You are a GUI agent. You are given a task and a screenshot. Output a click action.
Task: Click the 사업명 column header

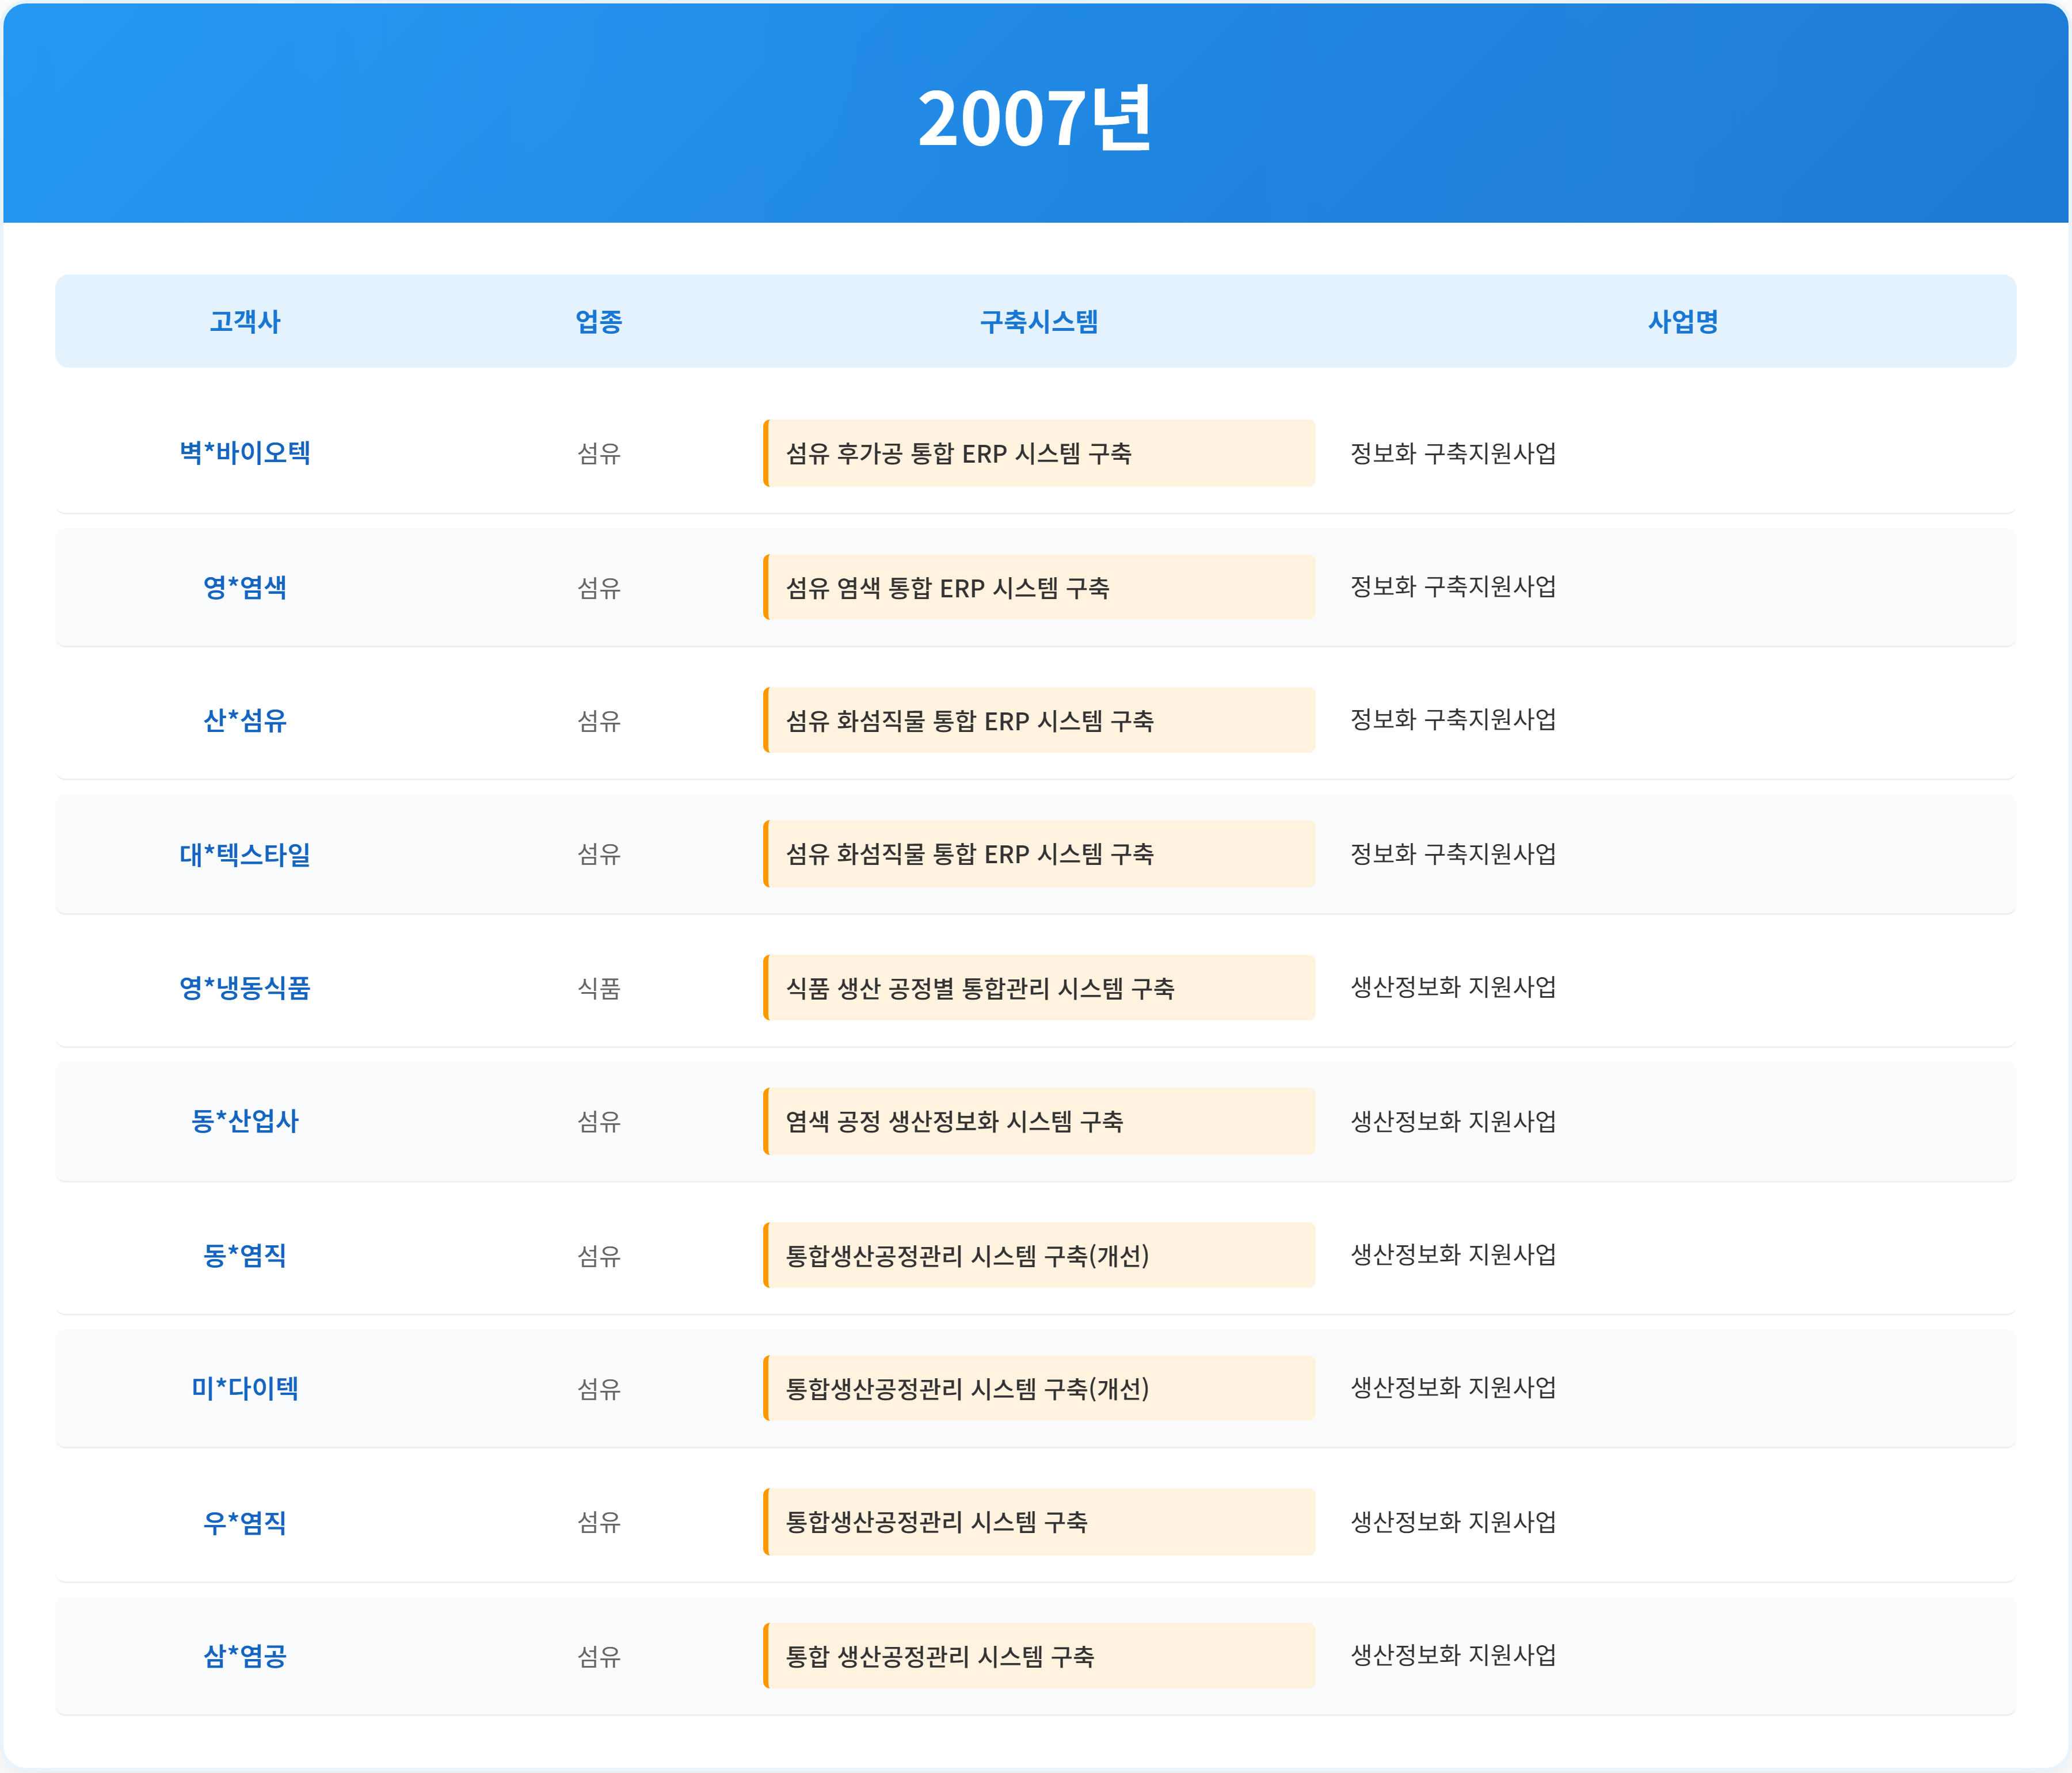pyautogui.click(x=1683, y=321)
